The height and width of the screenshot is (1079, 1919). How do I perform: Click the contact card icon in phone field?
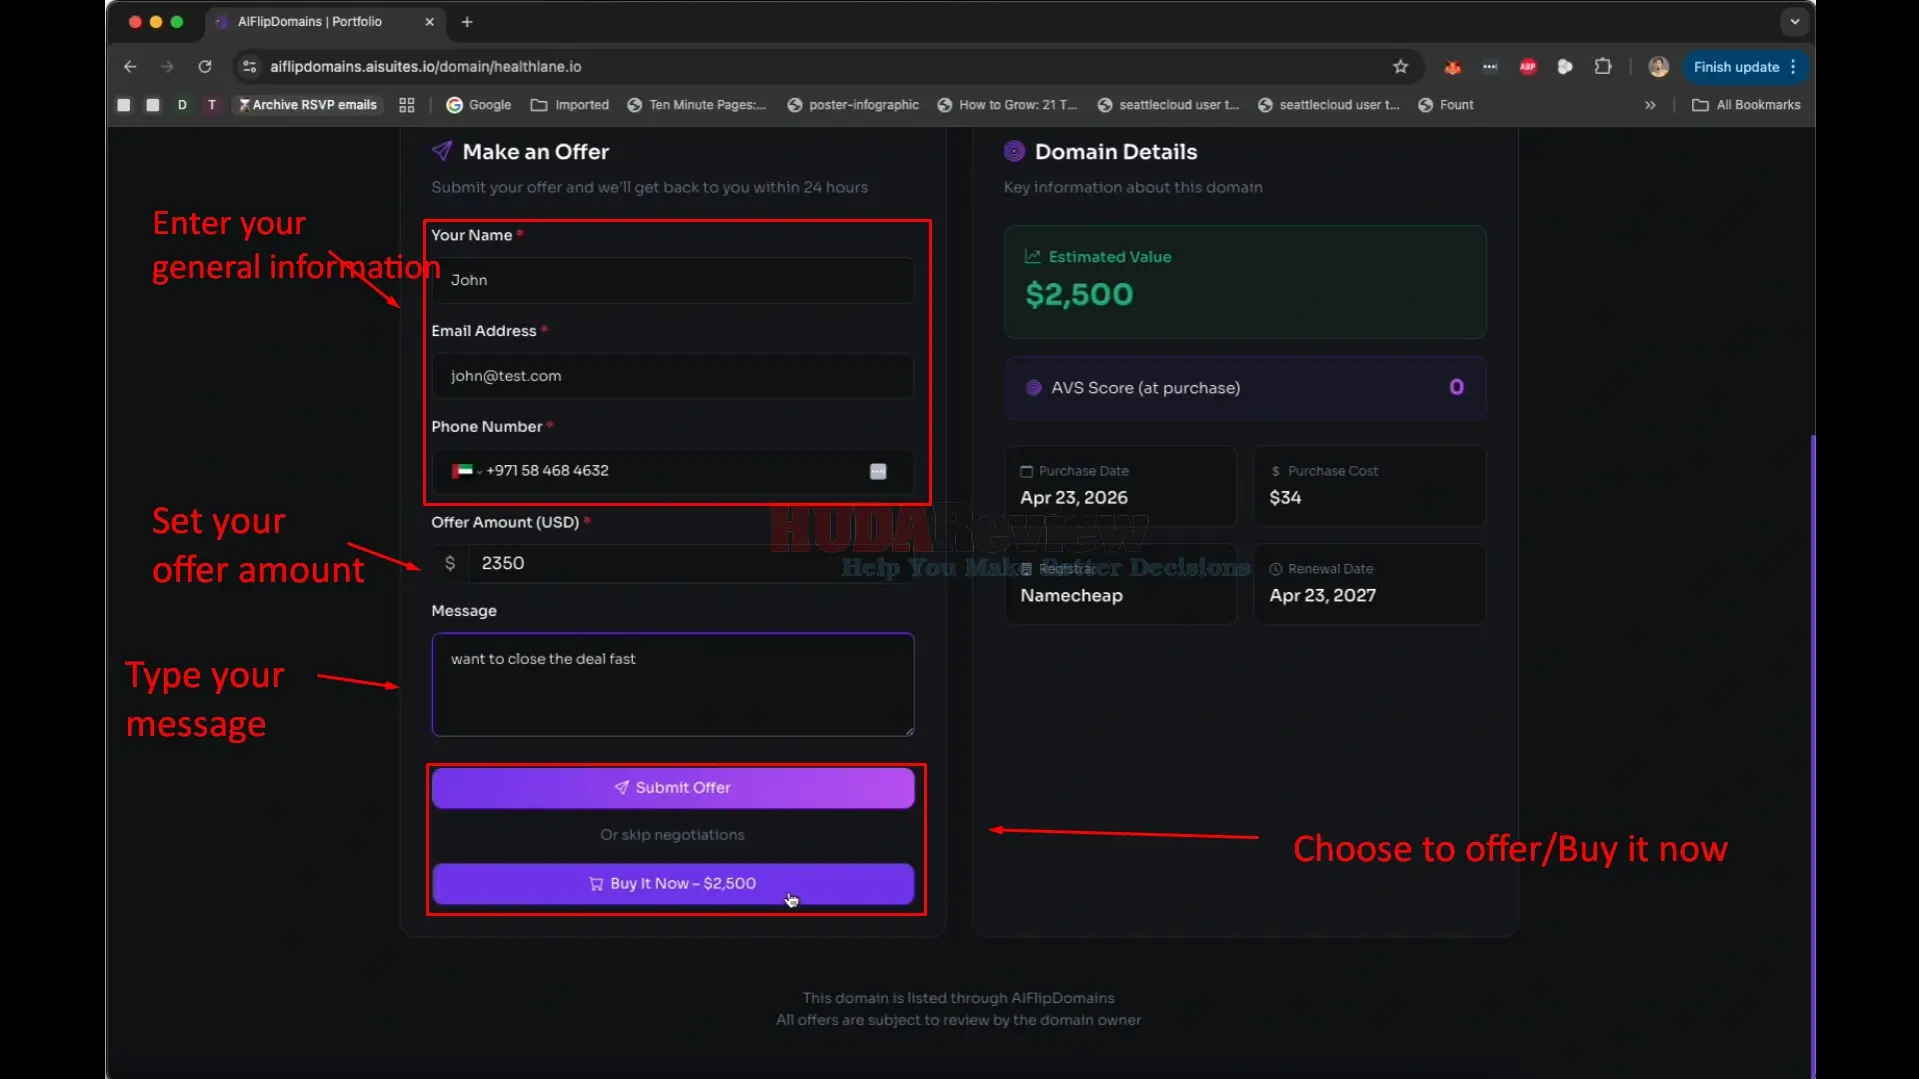(x=878, y=471)
